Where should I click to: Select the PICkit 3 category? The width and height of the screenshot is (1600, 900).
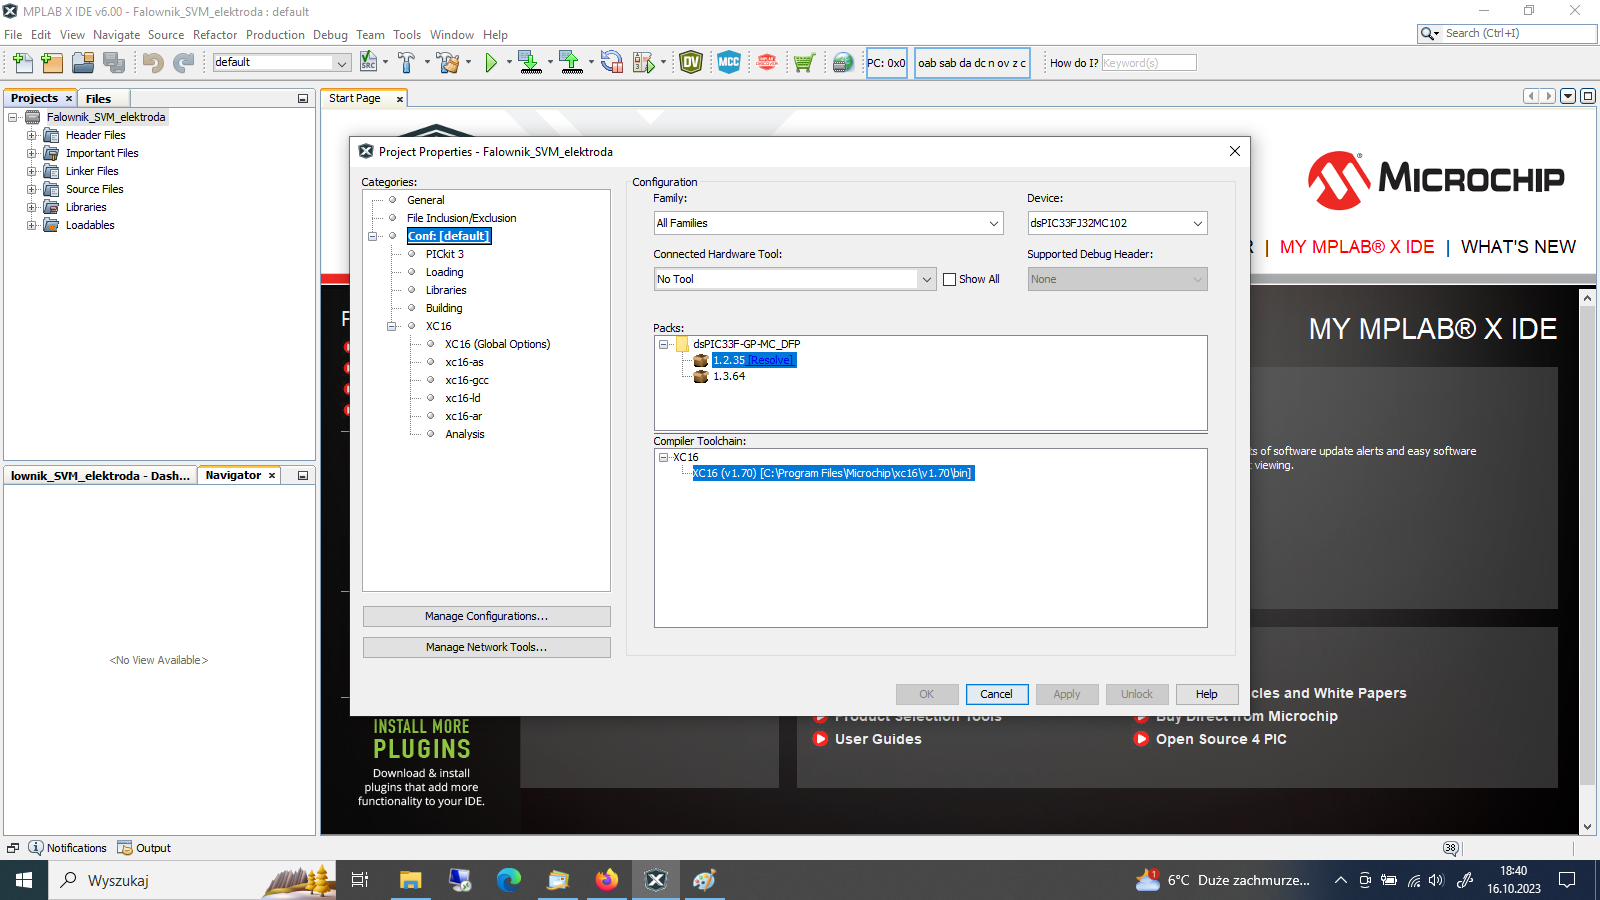[x=445, y=254]
